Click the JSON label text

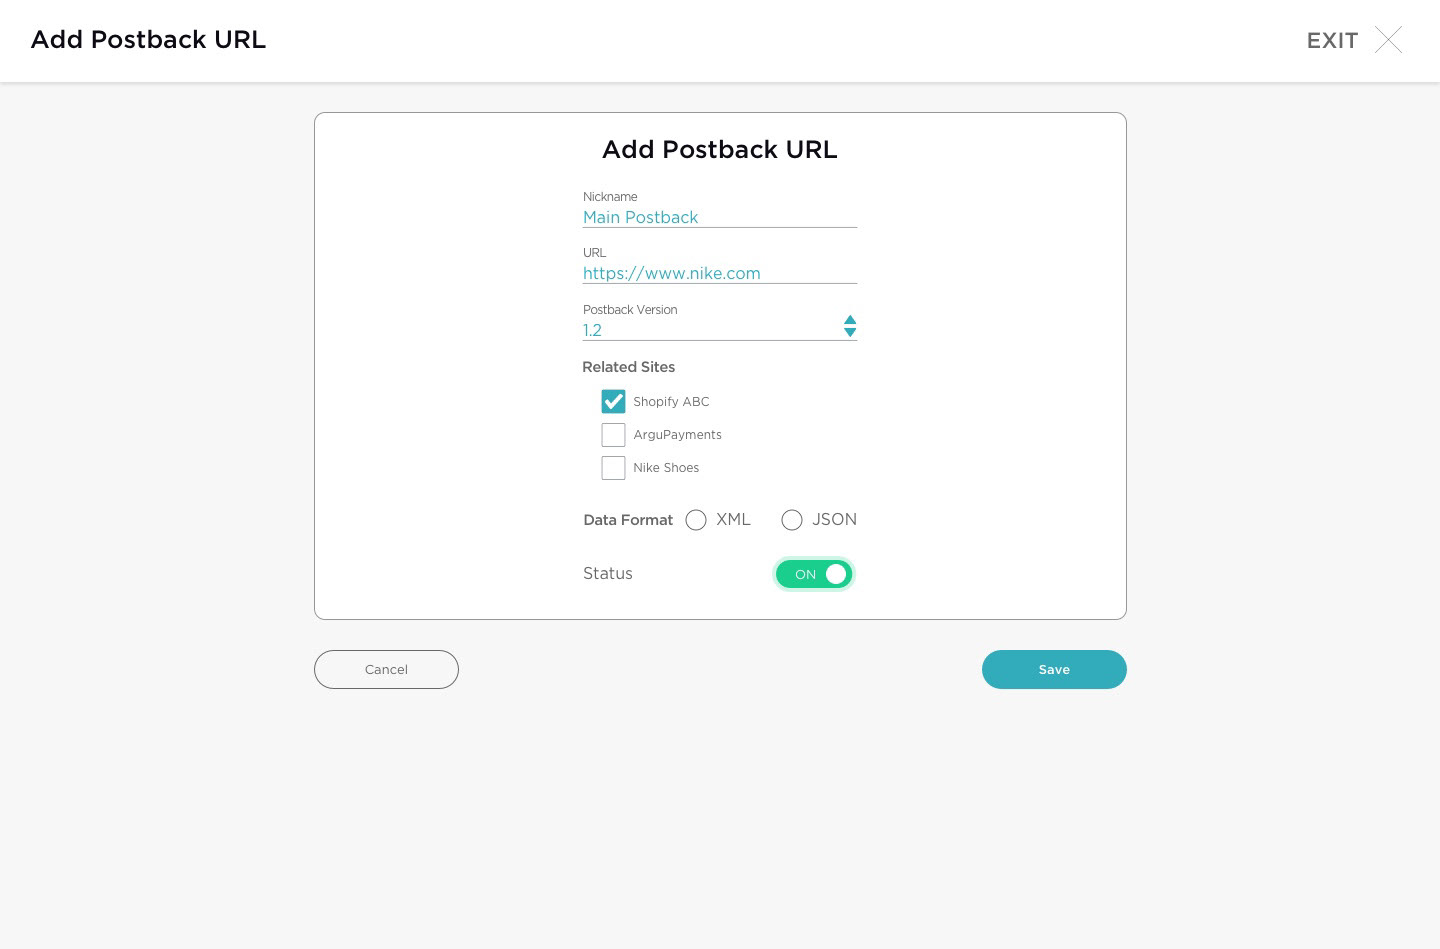pyautogui.click(x=834, y=520)
